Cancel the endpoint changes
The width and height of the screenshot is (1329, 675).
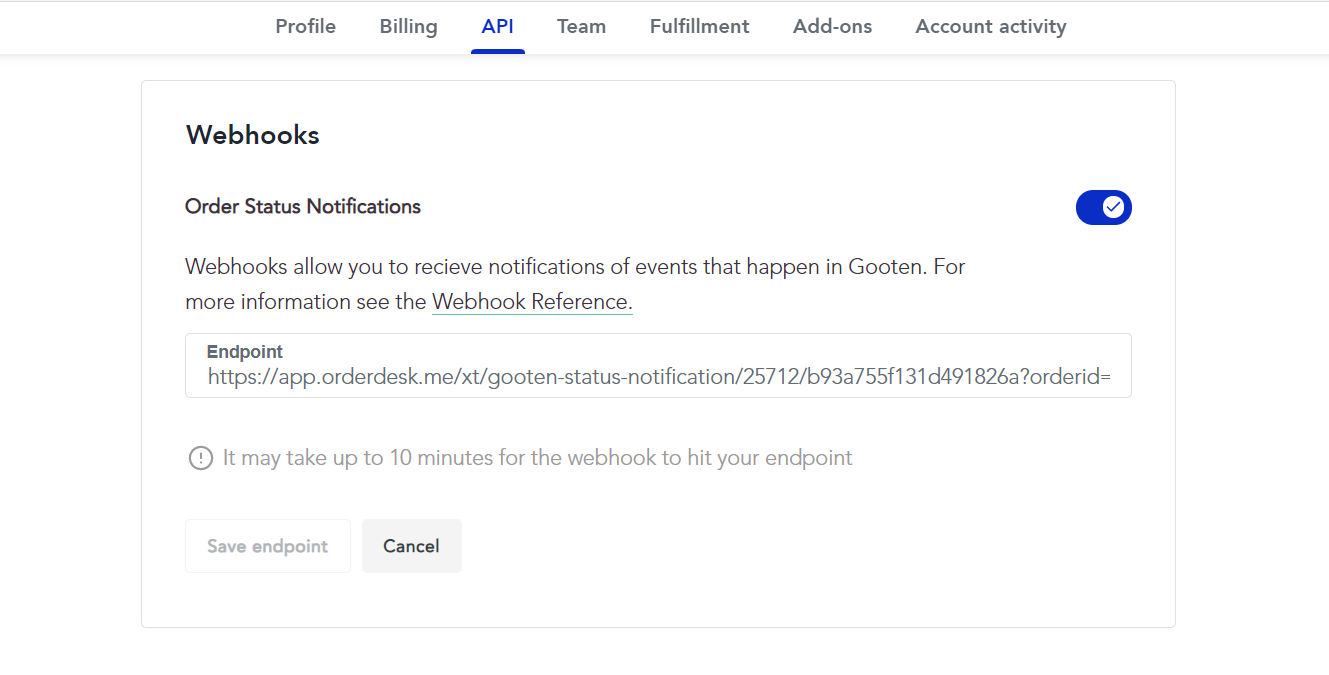click(411, 546)
